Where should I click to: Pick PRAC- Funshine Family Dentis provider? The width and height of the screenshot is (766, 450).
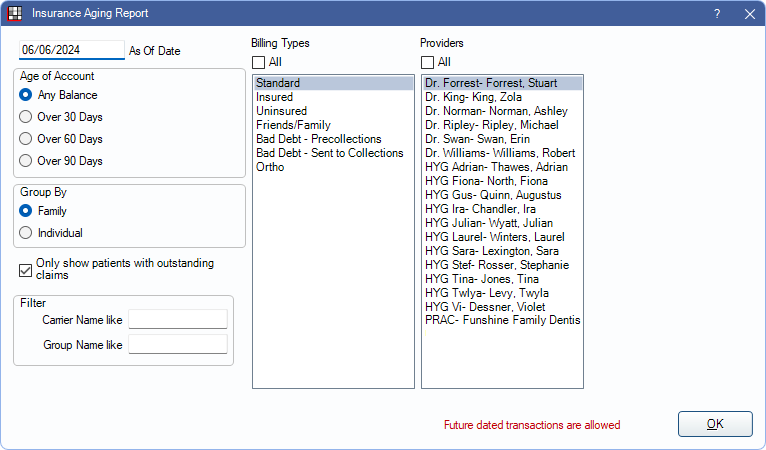[x=502, y=320]
